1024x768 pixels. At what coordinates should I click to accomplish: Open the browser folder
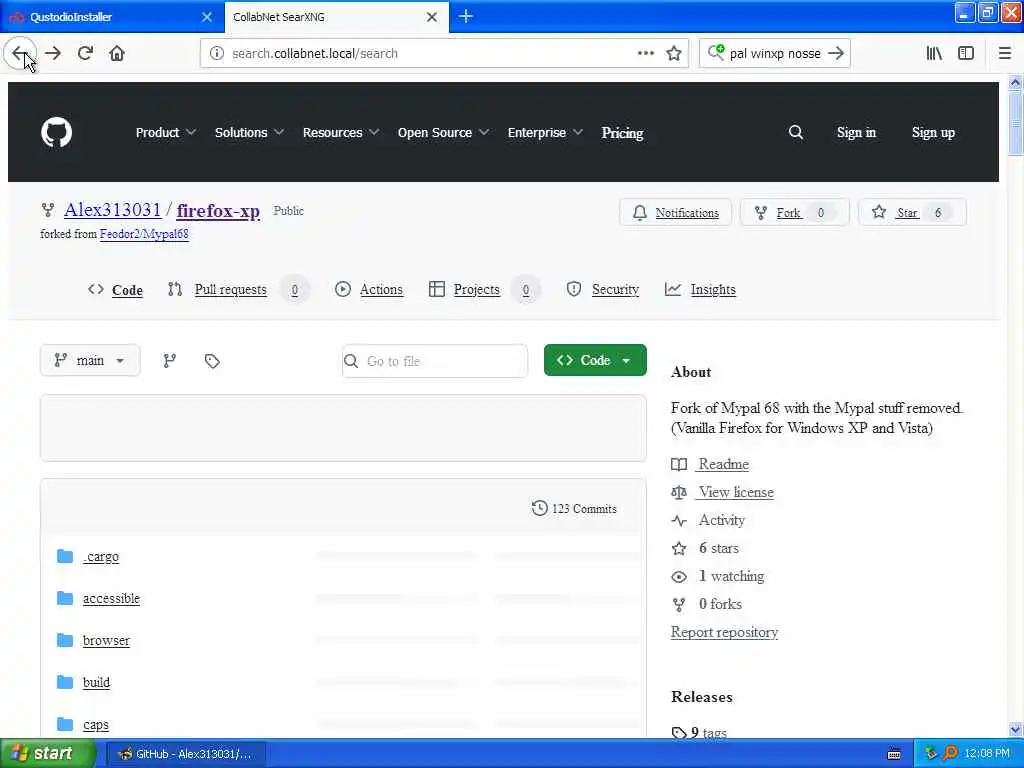106,640
